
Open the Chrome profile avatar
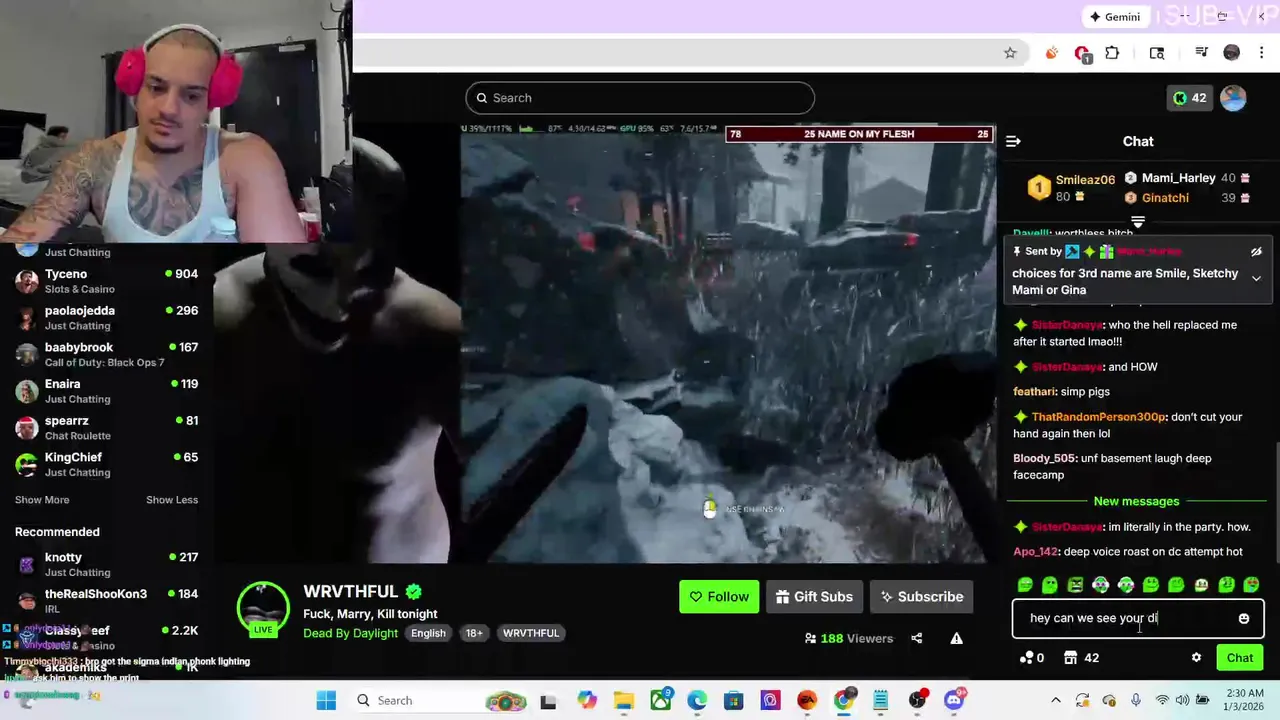[1232, 53]
